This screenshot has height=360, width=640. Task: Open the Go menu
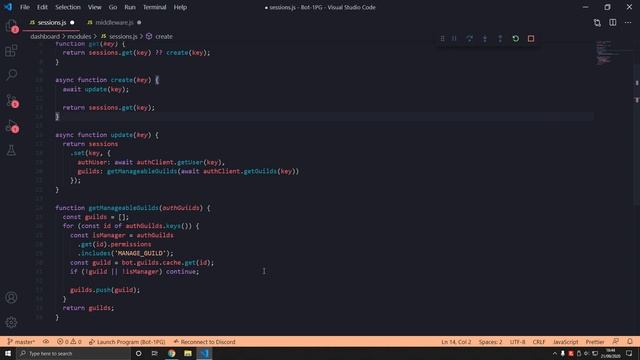point(113,7)
